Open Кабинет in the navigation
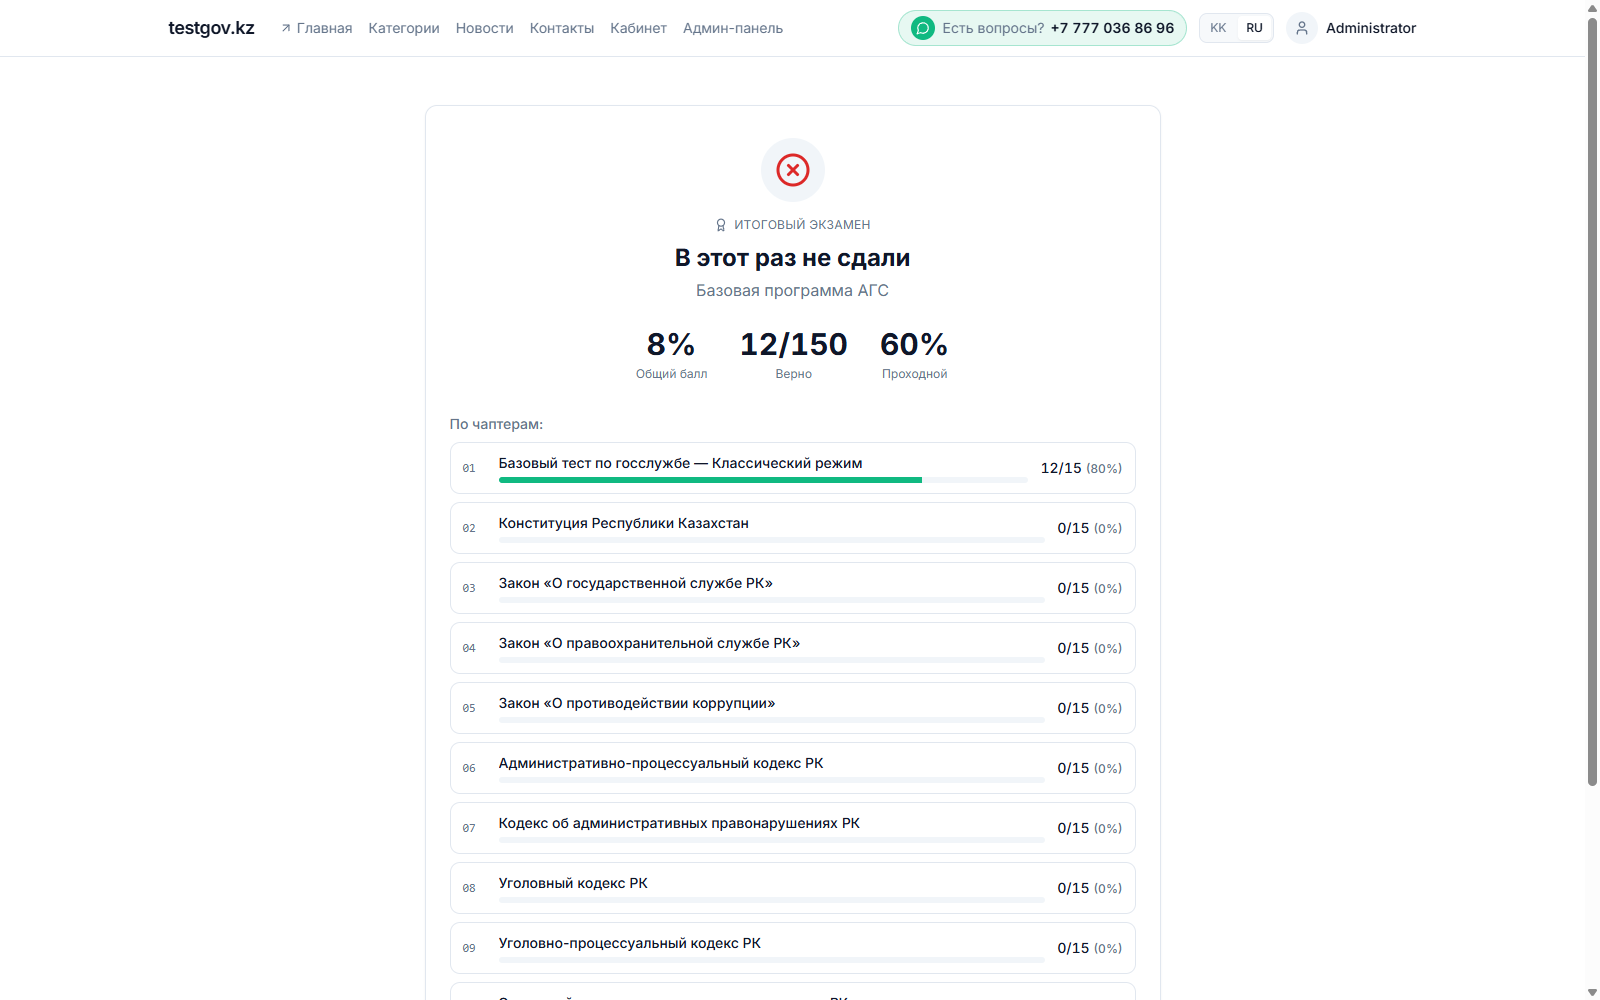 coord(638,28)
